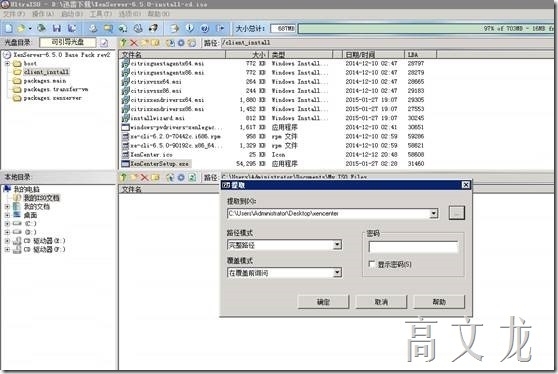Image resolution: width=558 pixels, height=374 pixels.
Task: Open the 帮助(H) menu
Action: click(x=158, y=14)
